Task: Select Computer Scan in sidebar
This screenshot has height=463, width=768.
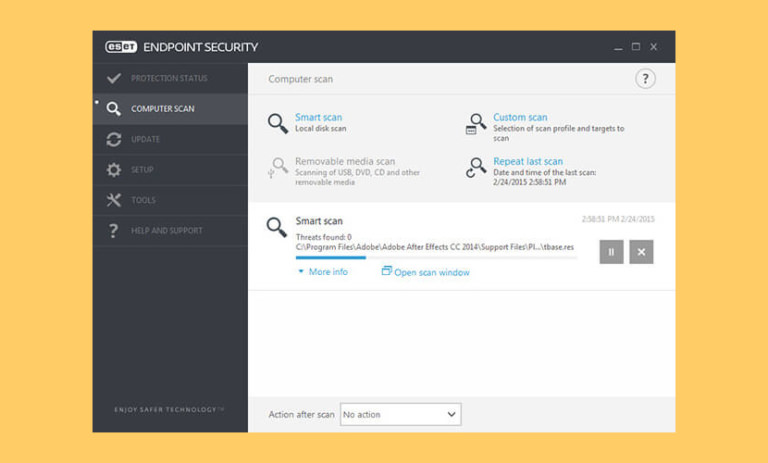Action: pyautogui.click(x=170, y=109)
